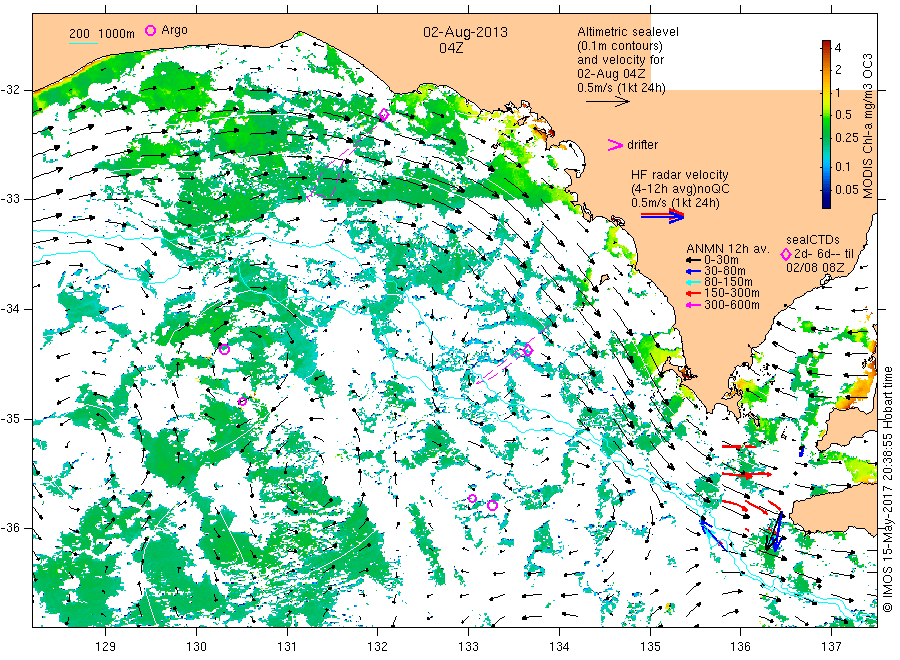900x660 pixels.
Task: Click the magenta 300-600m ANMN arrow icon
Action: click(x=693, y=305)
